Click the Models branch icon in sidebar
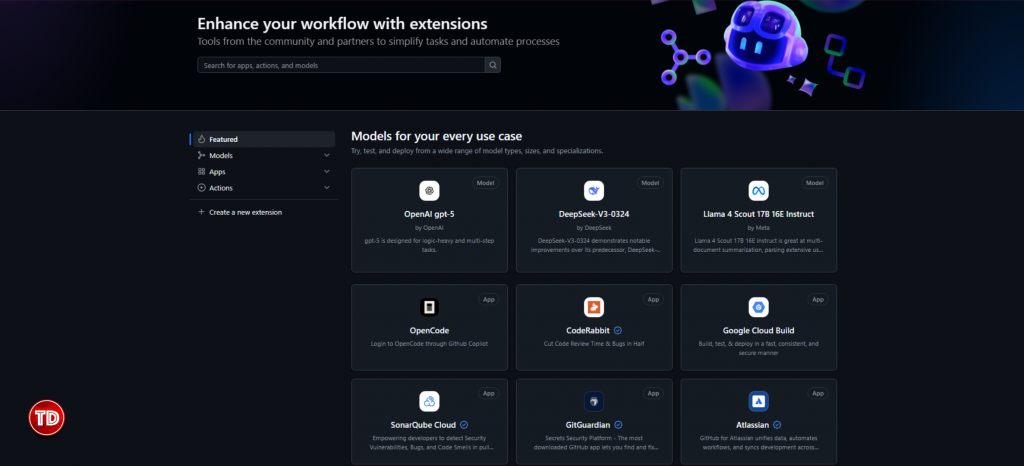Viewport: 1024px width, 466px height. tap(202, 155)
